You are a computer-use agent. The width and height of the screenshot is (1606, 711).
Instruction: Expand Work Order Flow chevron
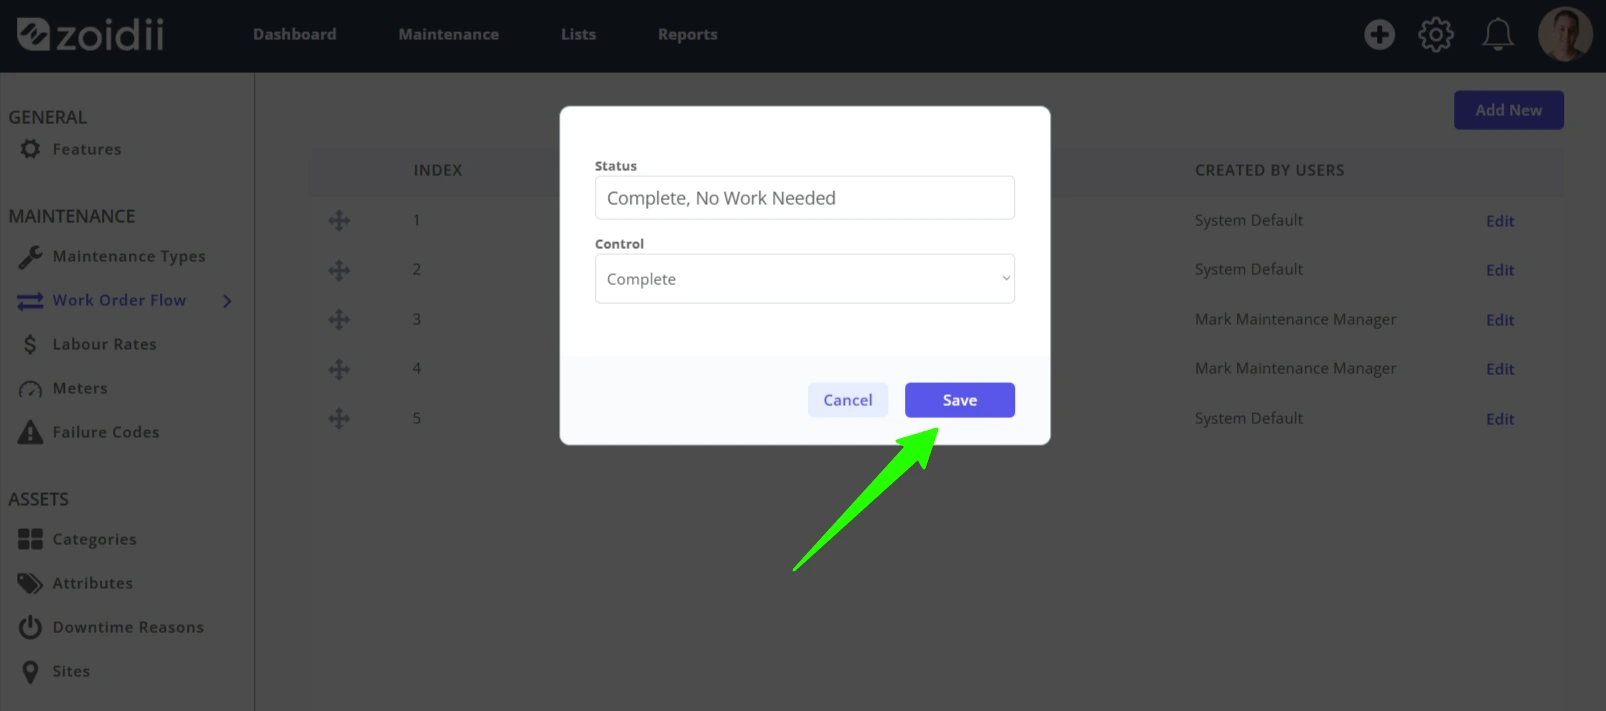pos(227,301)
